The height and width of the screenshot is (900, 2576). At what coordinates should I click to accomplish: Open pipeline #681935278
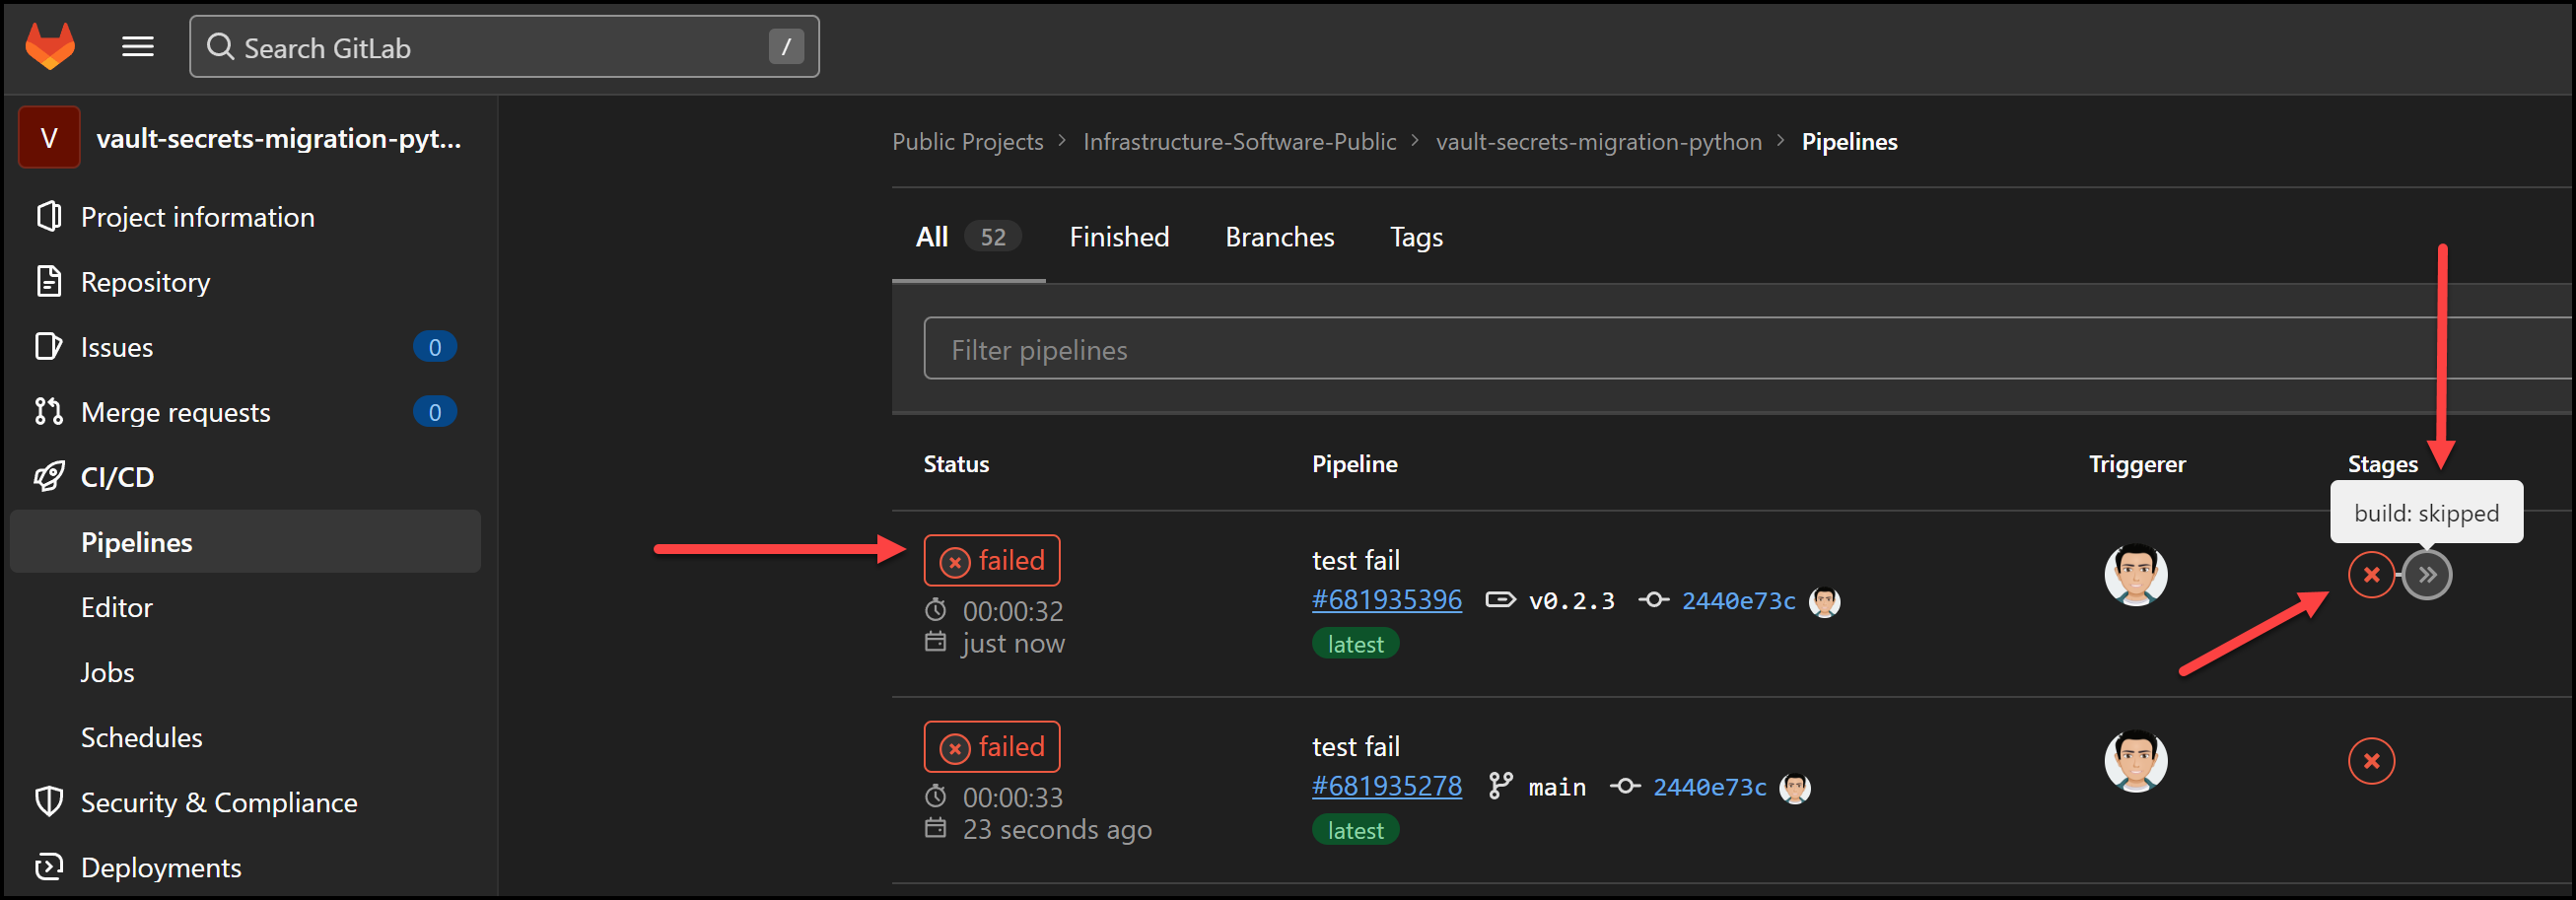tap(1386, 786)
